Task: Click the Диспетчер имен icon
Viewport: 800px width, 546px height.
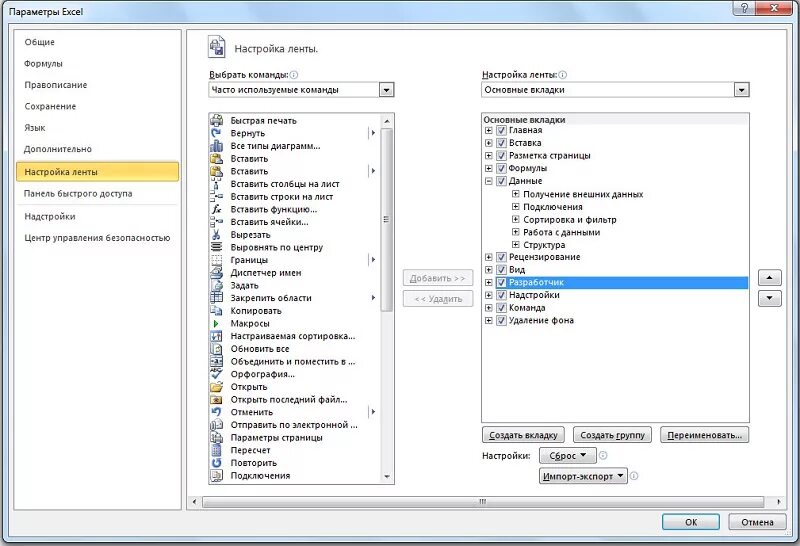Action: click(x=216, y=272)
